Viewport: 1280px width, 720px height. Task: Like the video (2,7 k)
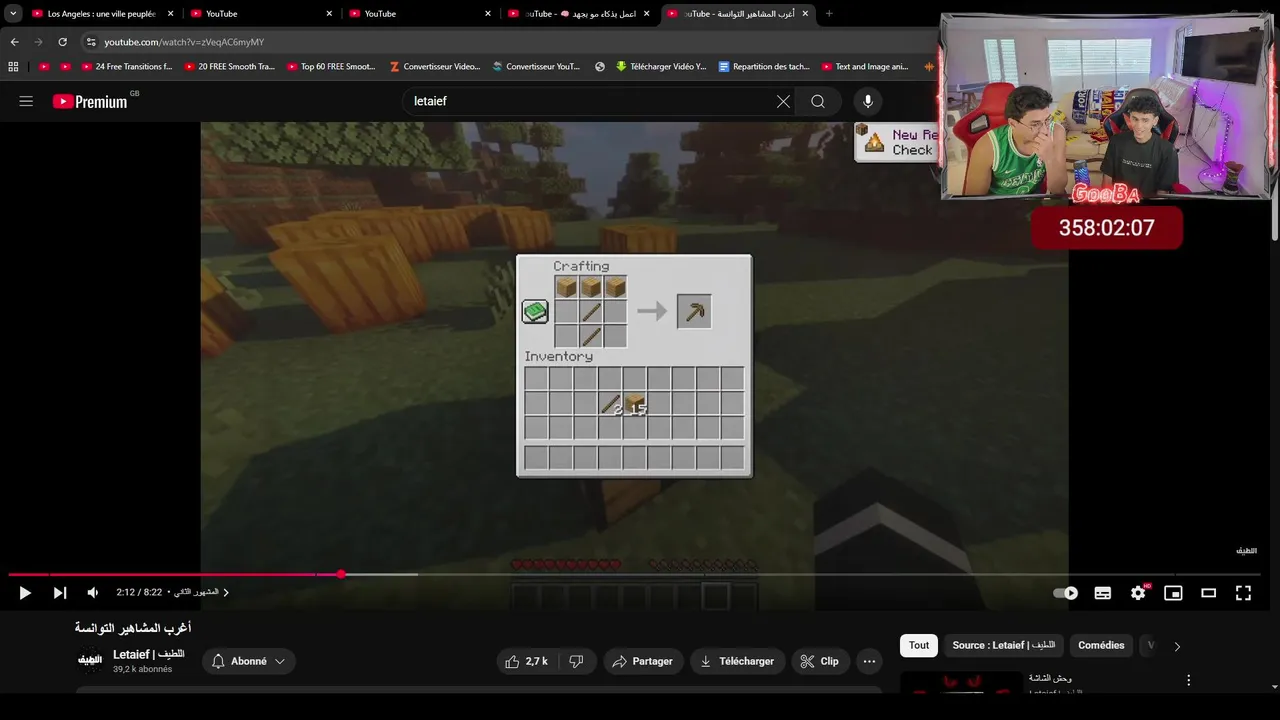pyautogui.click(x=526, y=661)
